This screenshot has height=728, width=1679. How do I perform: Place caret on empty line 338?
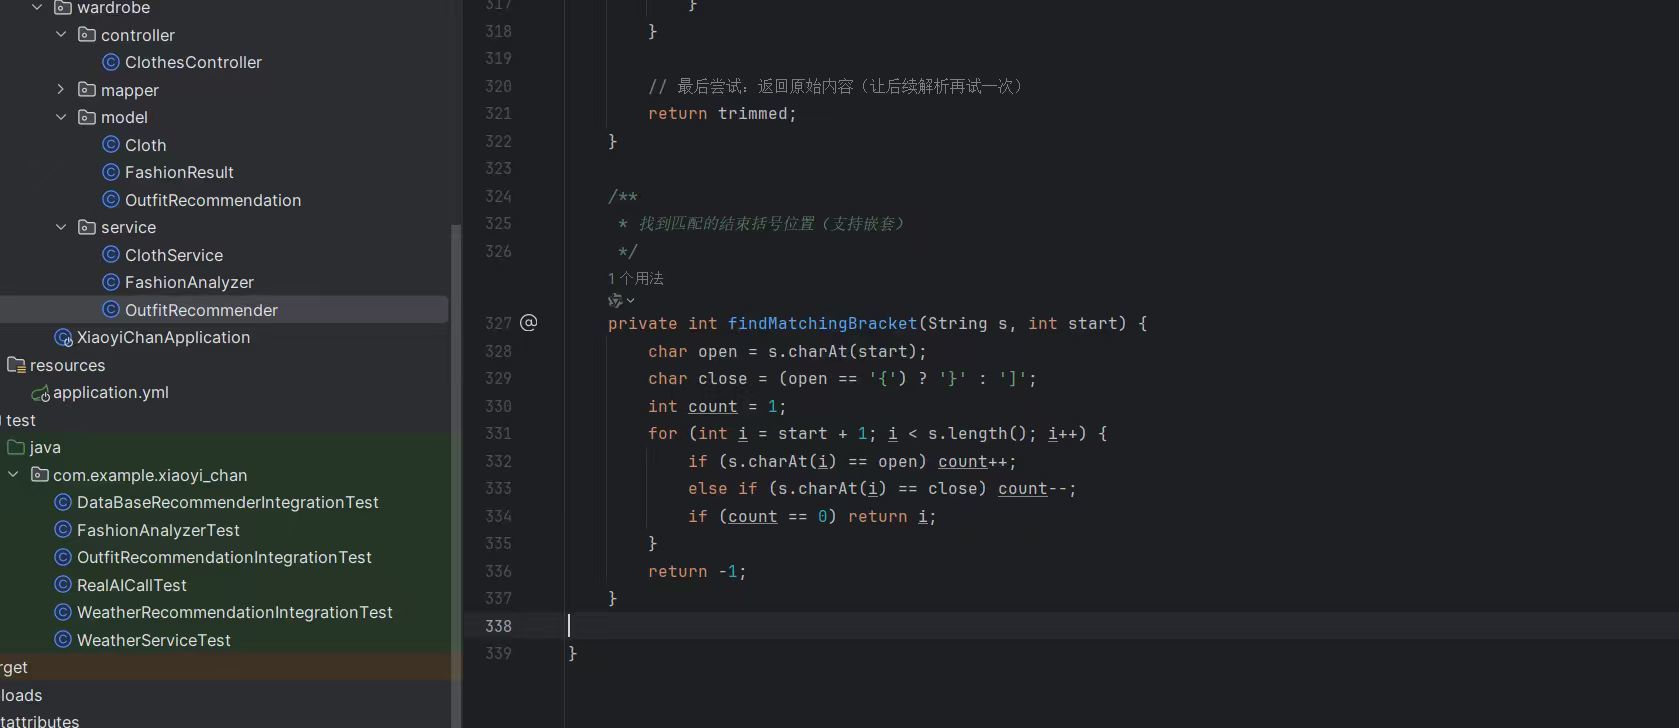(x=1120, y=626)
